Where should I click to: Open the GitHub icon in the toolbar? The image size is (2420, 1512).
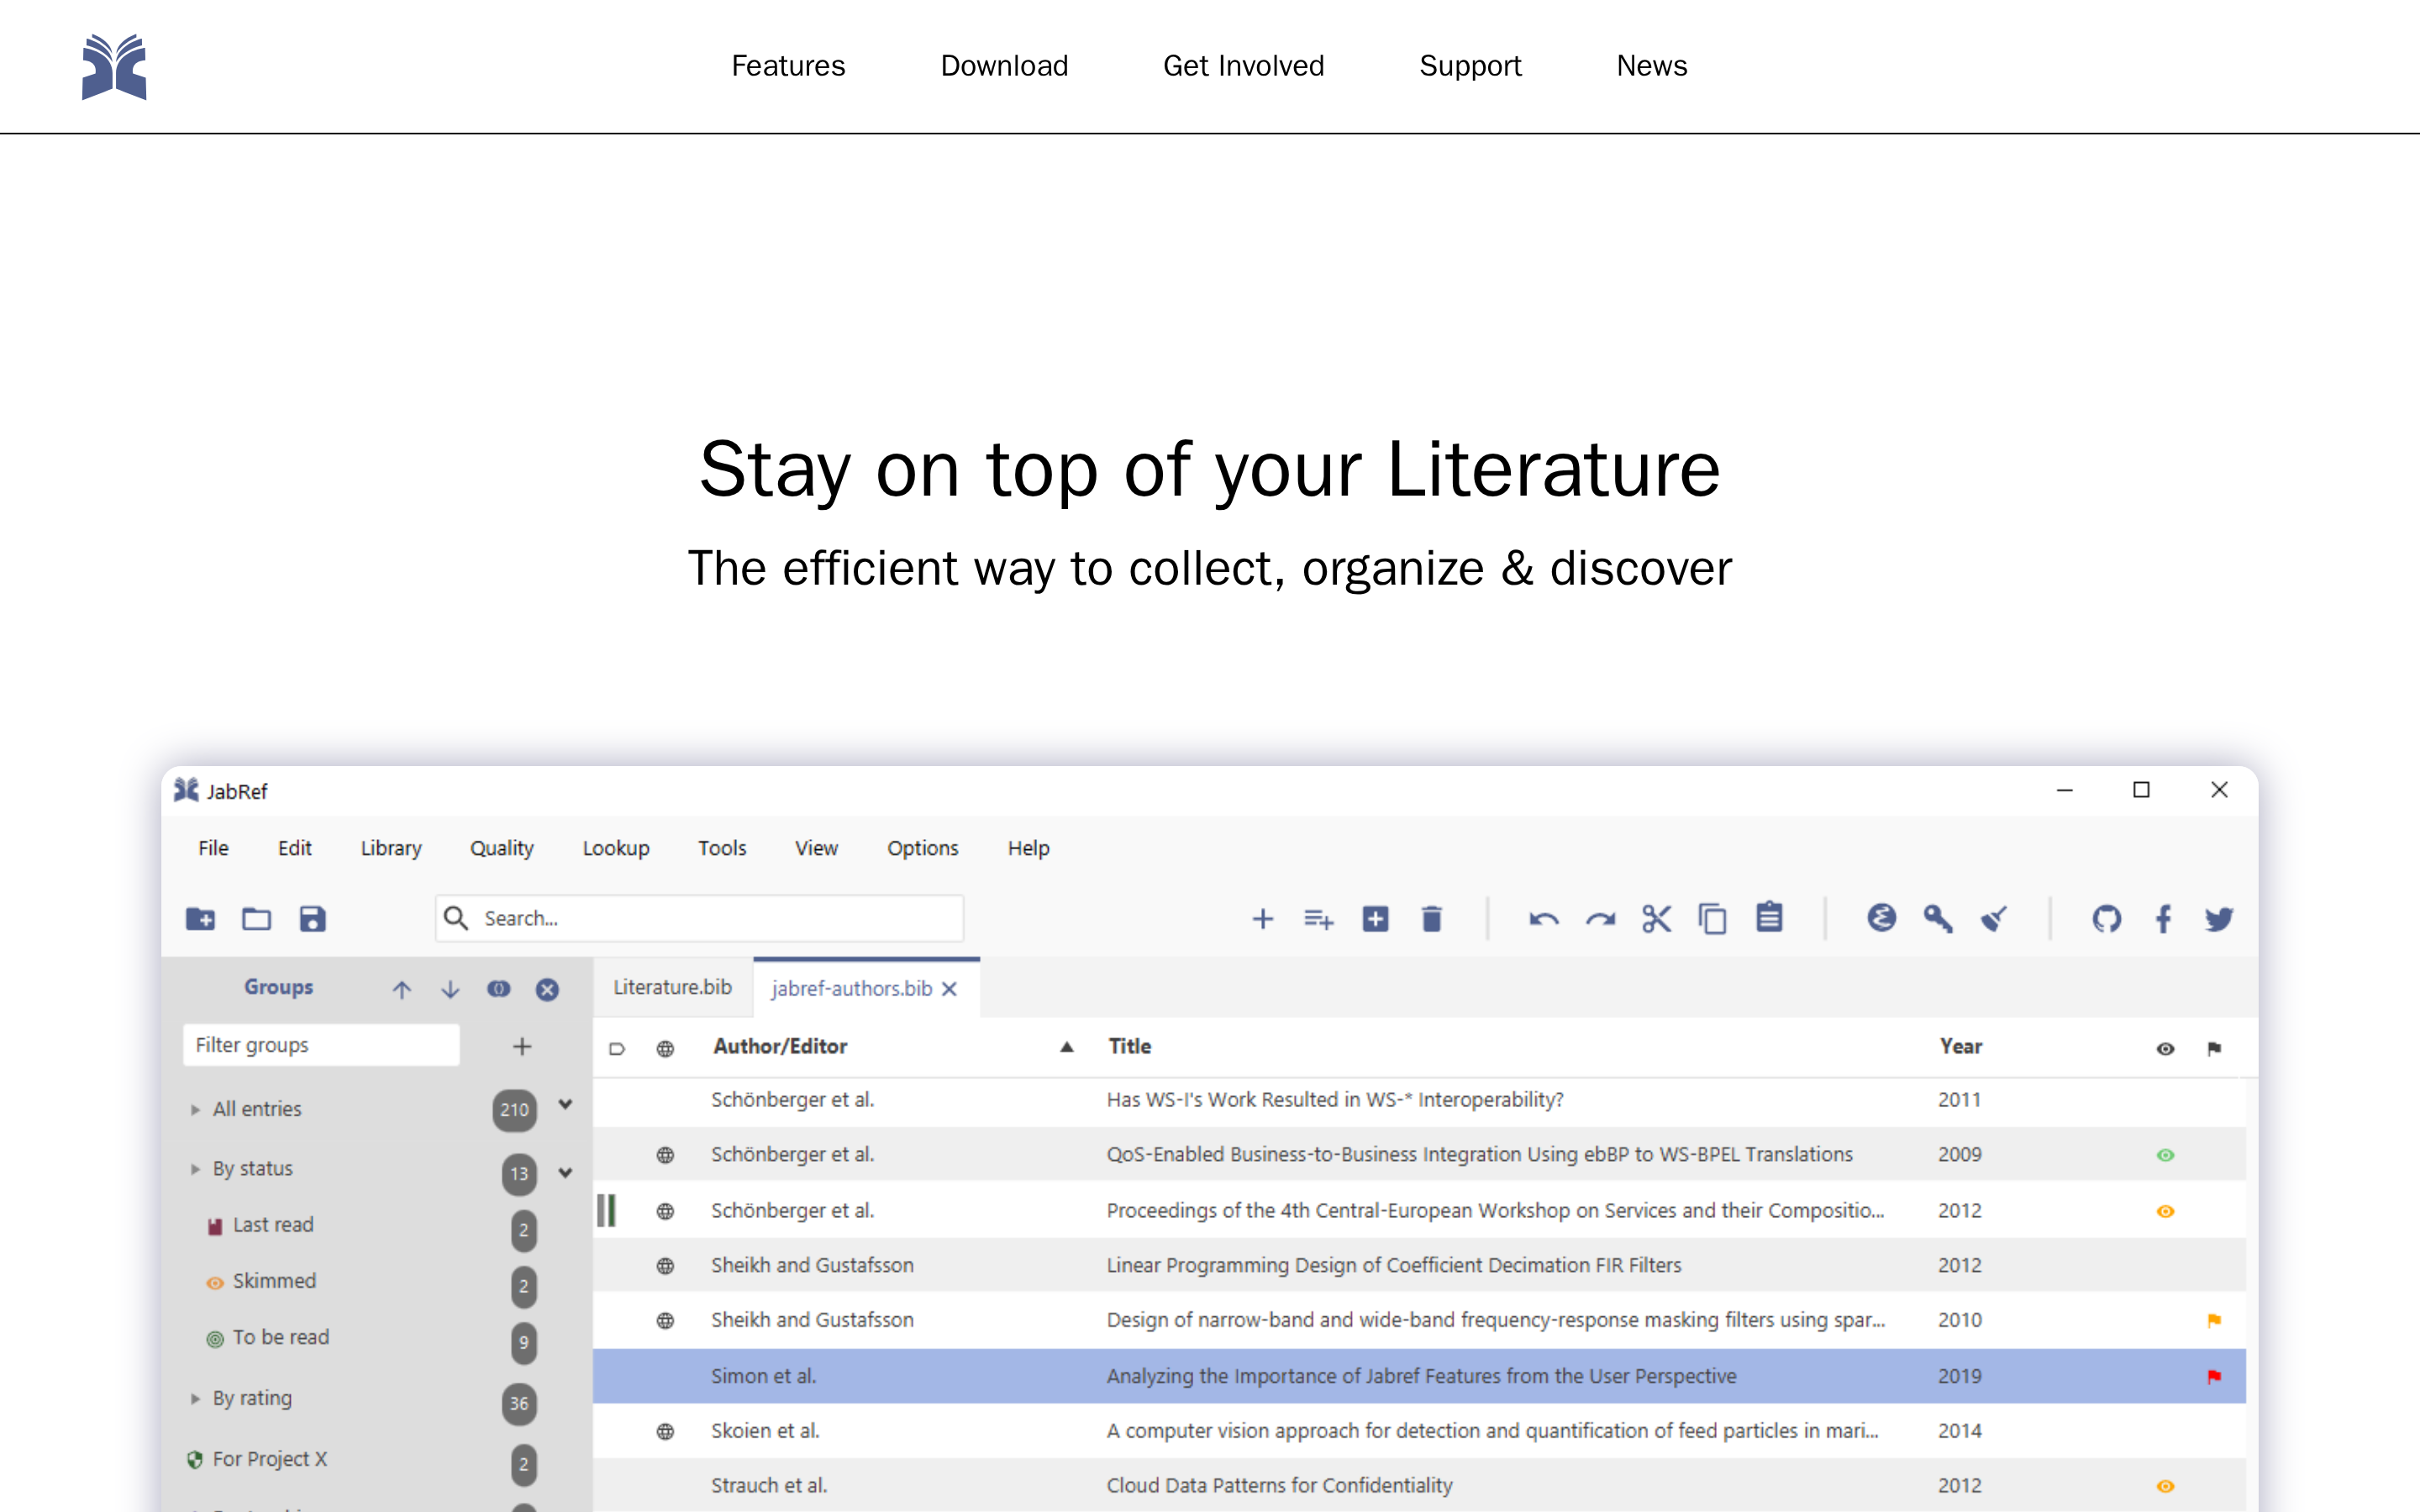click(x=2106, y=918)
